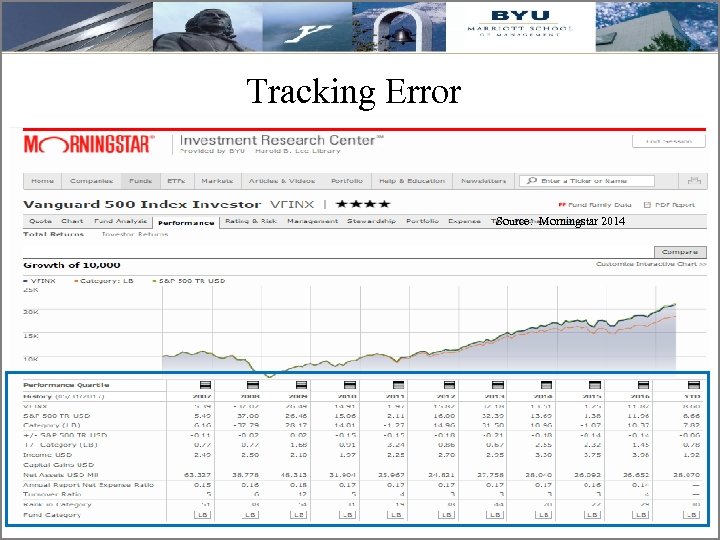Switch to the Chart tab
This screenshot has height=540, width=720.
(72, 221)
